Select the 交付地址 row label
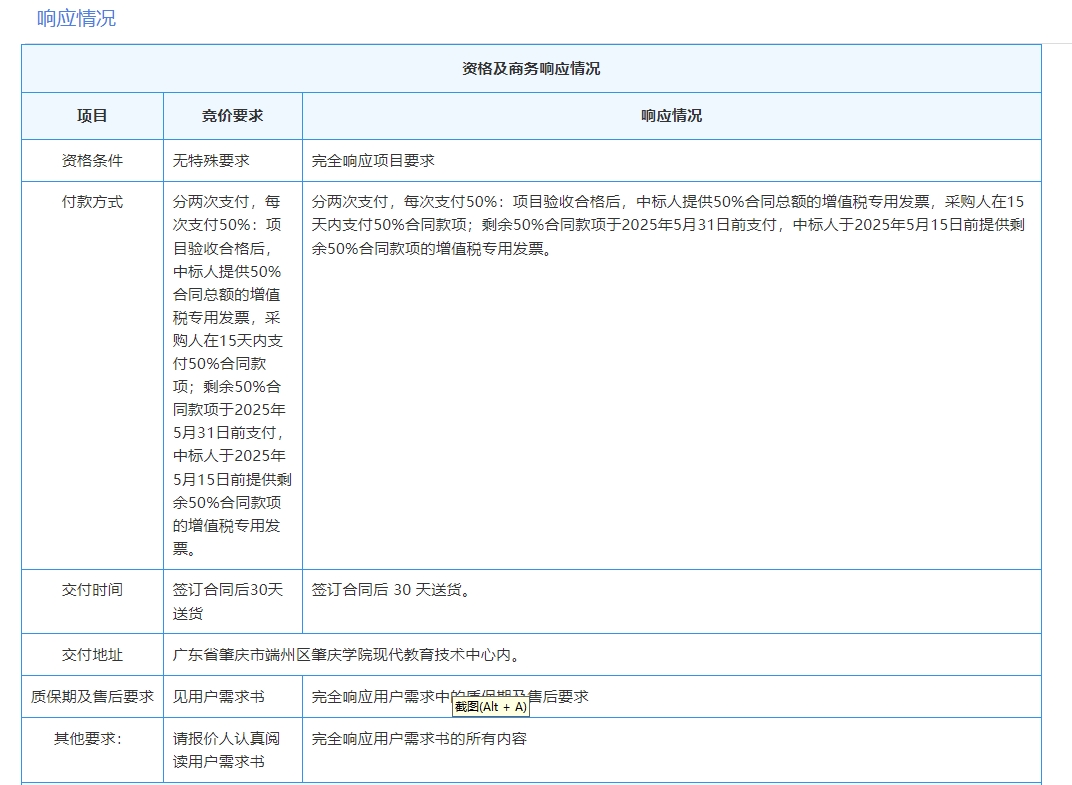1072x785 pixels. click(x=92, y=655)
